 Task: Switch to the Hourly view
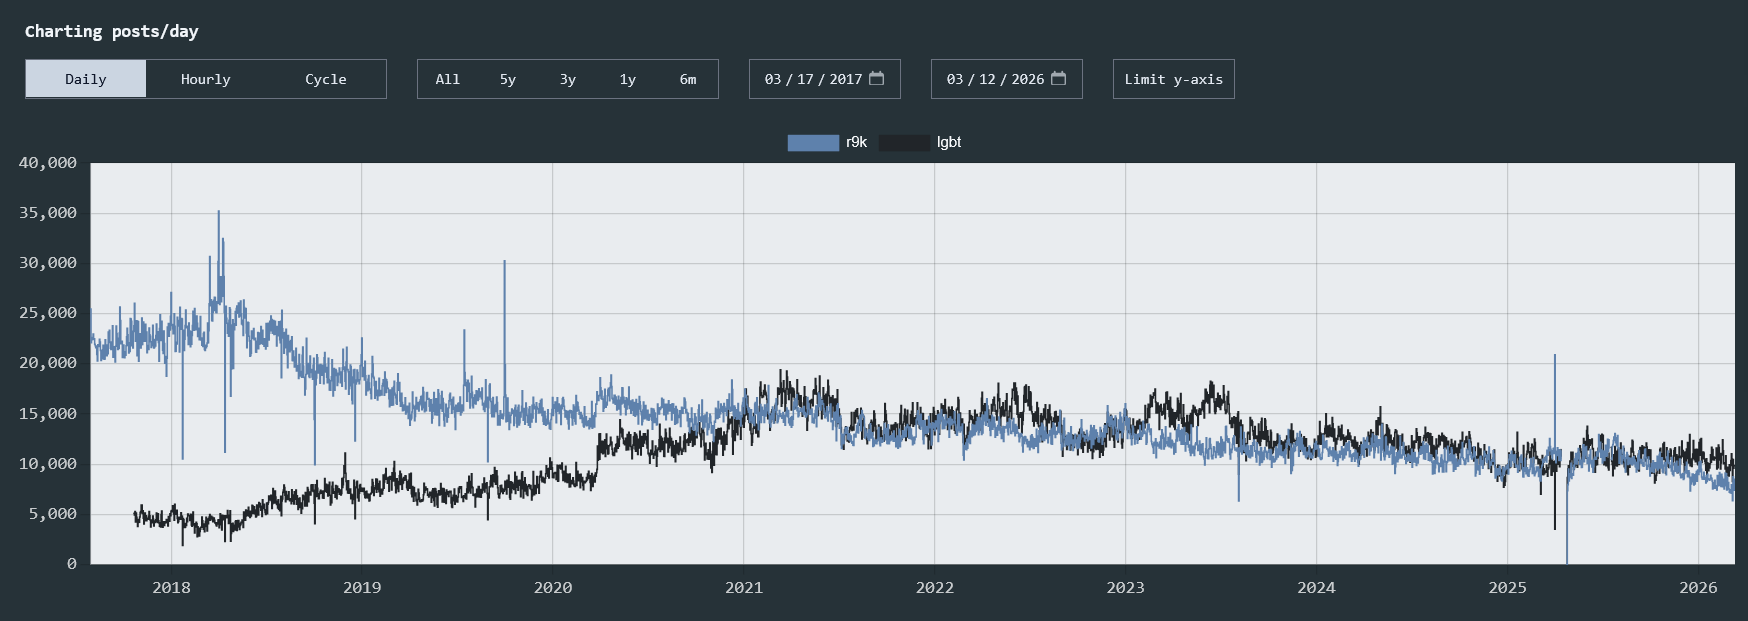(206, 79)
